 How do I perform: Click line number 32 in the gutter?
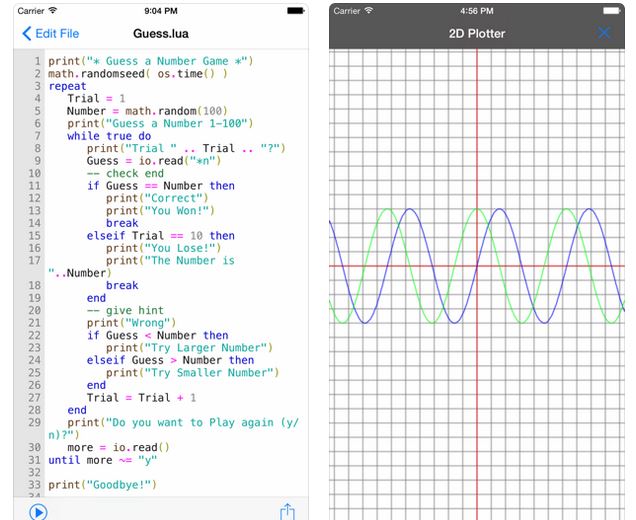click(34, 473)
